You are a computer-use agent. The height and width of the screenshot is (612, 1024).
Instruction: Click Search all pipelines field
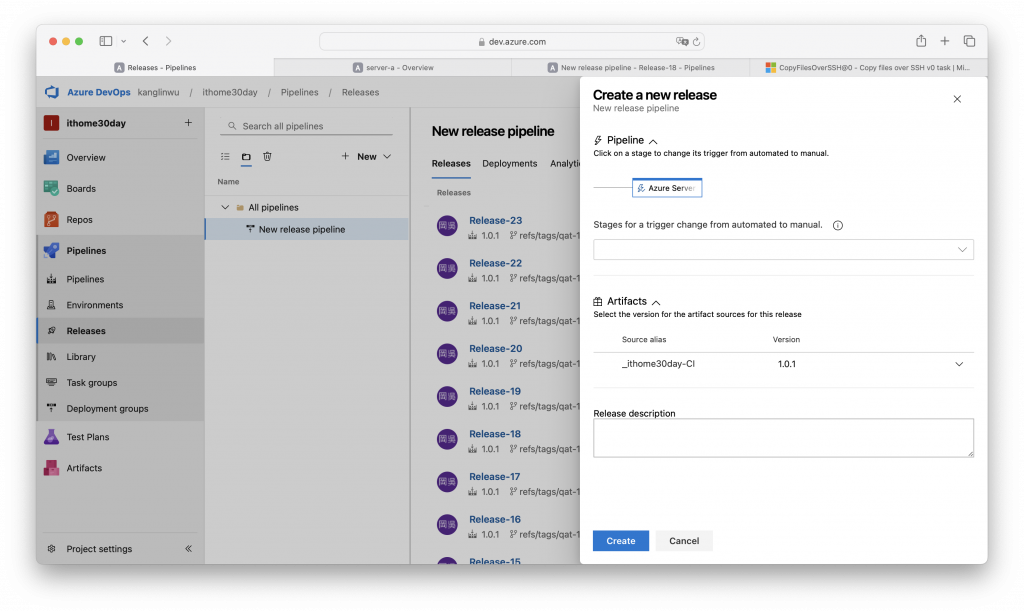tap(307, 126)
